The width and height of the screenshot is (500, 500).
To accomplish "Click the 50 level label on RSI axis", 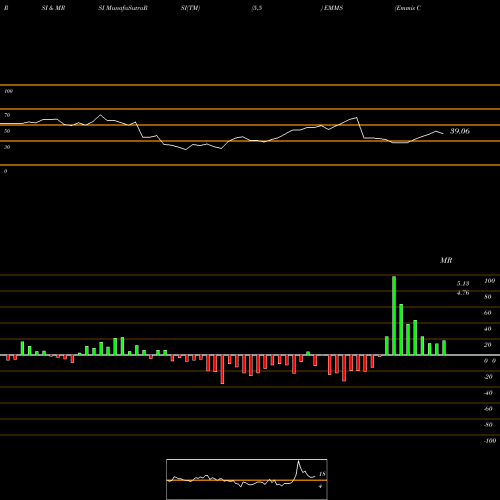I will click(7, 131).
